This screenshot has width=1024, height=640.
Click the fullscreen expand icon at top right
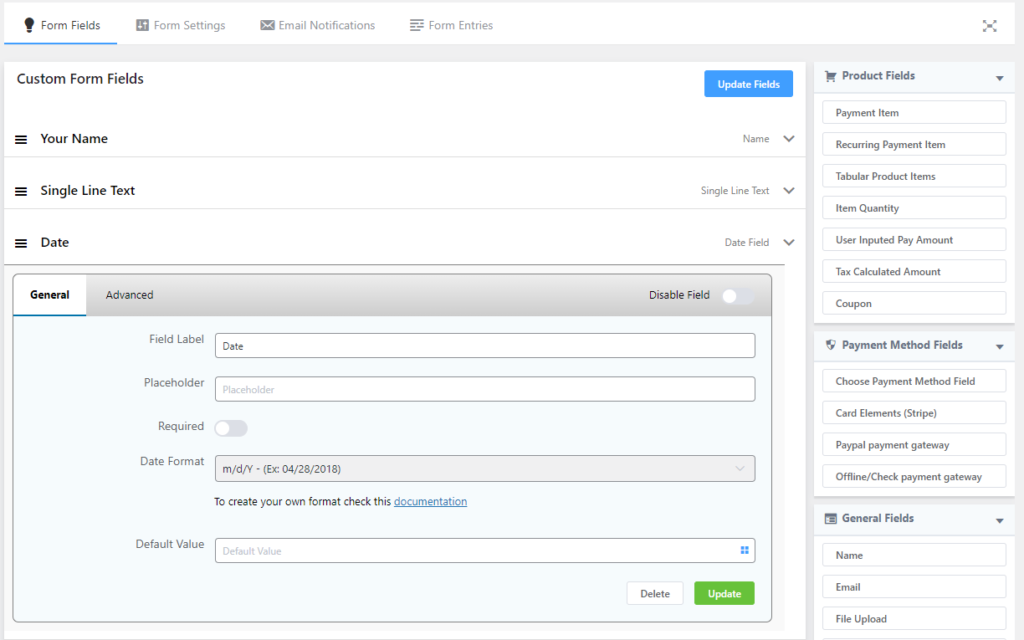click(x=989, y=26)
